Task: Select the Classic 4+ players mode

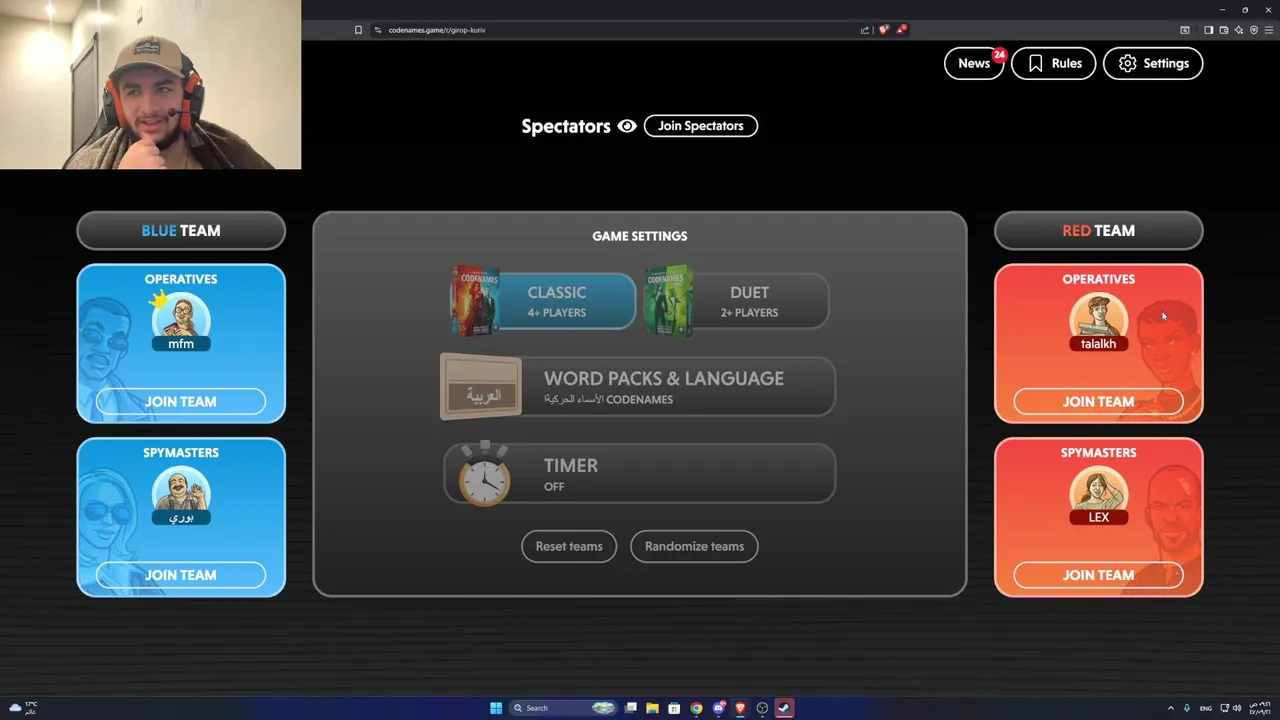Action: pos(543,301)
